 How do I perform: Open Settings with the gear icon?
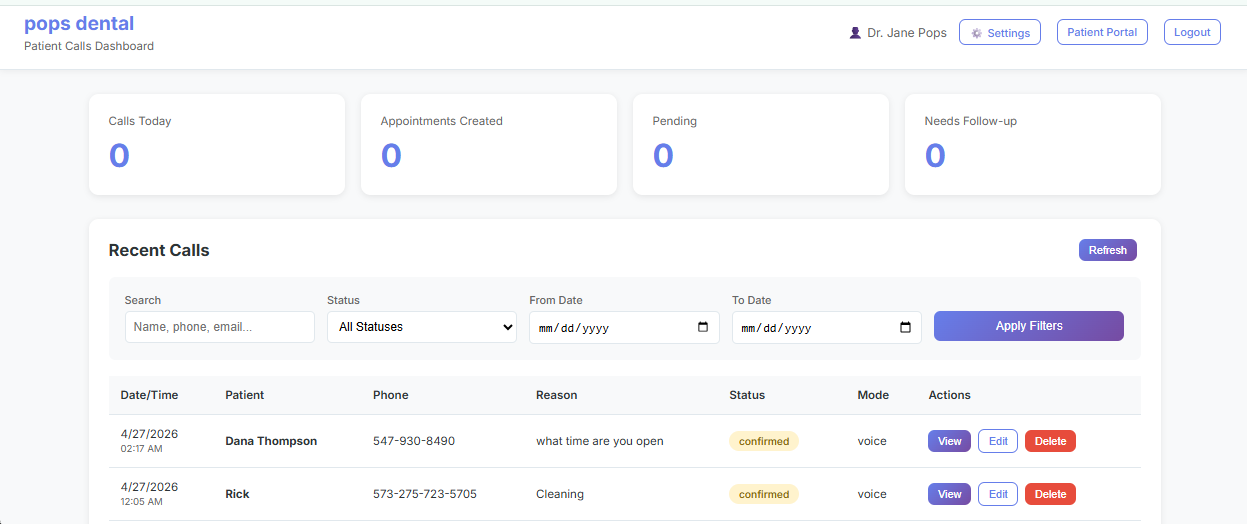pyautogui.click(x=999, y=33)
